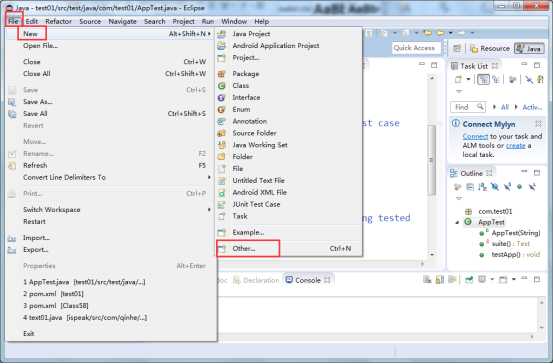Expand Switch Workspace submenu
The height and width of the screenshot is (364, 553).
pos(111,210)
